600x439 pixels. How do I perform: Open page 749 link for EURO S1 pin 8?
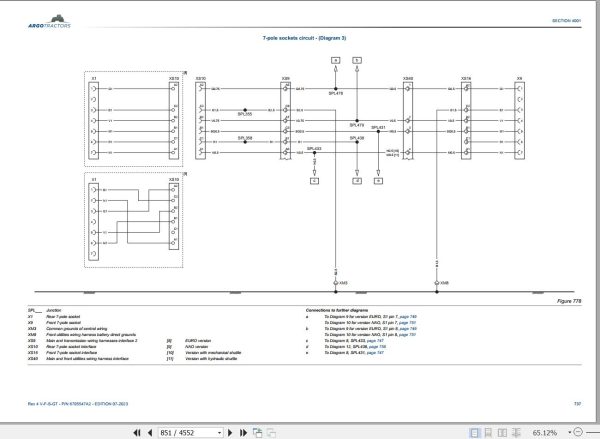[x=408, y=329]
